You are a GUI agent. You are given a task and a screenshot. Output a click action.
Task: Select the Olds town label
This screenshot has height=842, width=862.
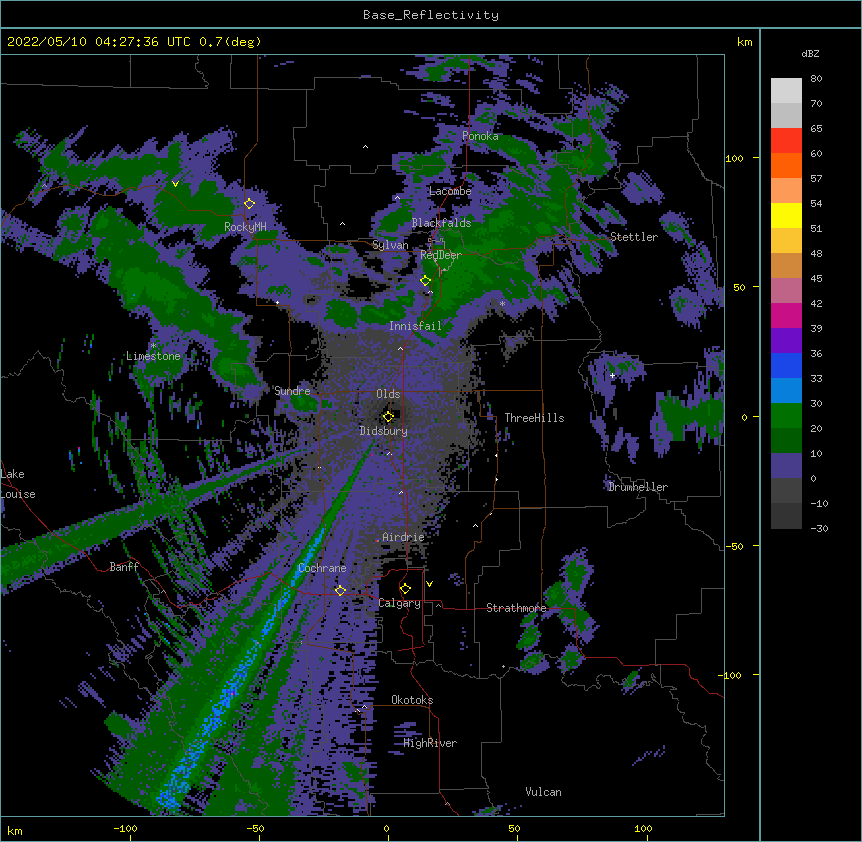pos(388,394)
